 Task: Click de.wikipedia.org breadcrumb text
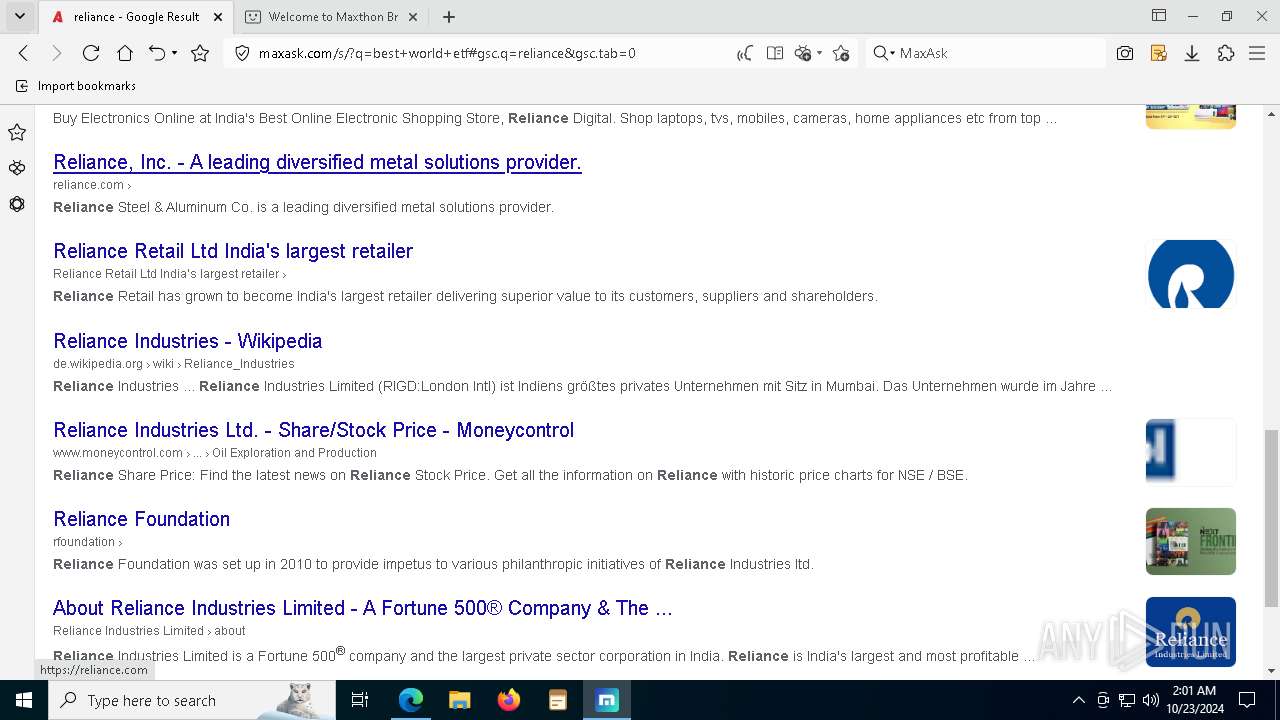[x=98, y=364]
